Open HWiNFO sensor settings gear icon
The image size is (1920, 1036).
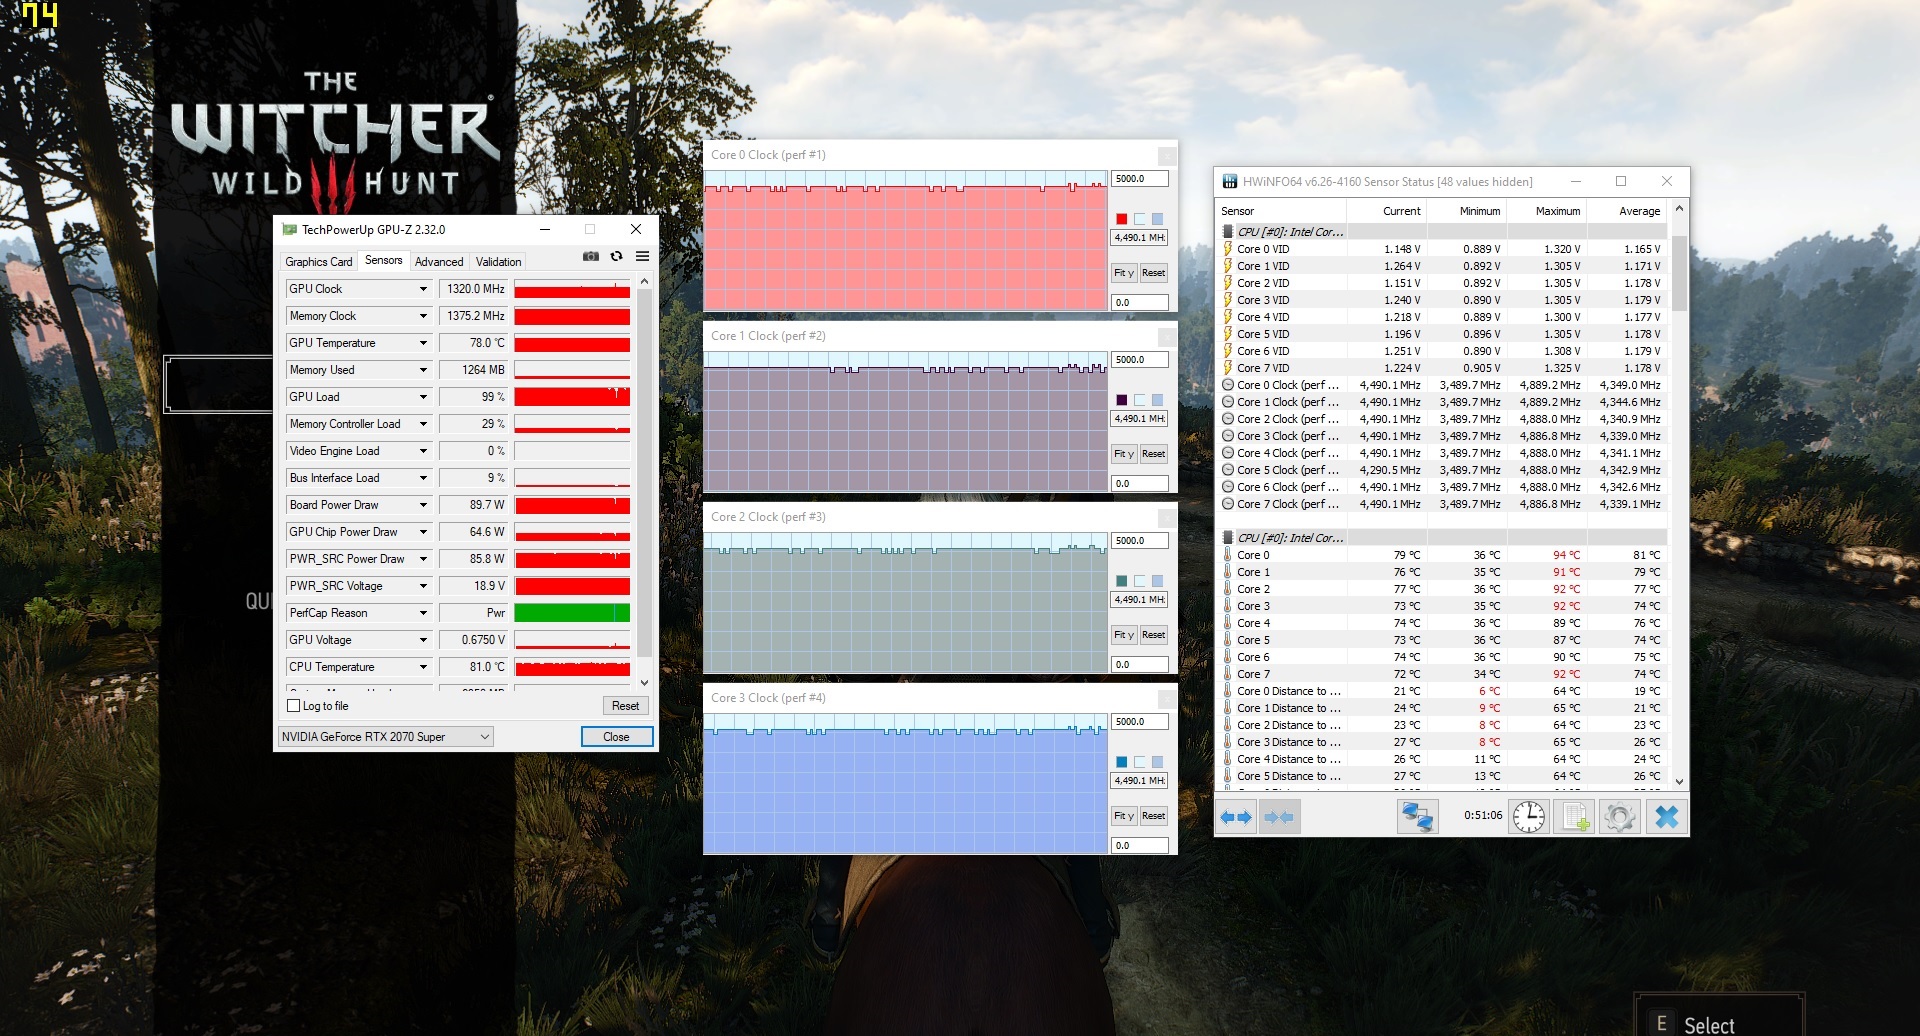click(1619, 817)
